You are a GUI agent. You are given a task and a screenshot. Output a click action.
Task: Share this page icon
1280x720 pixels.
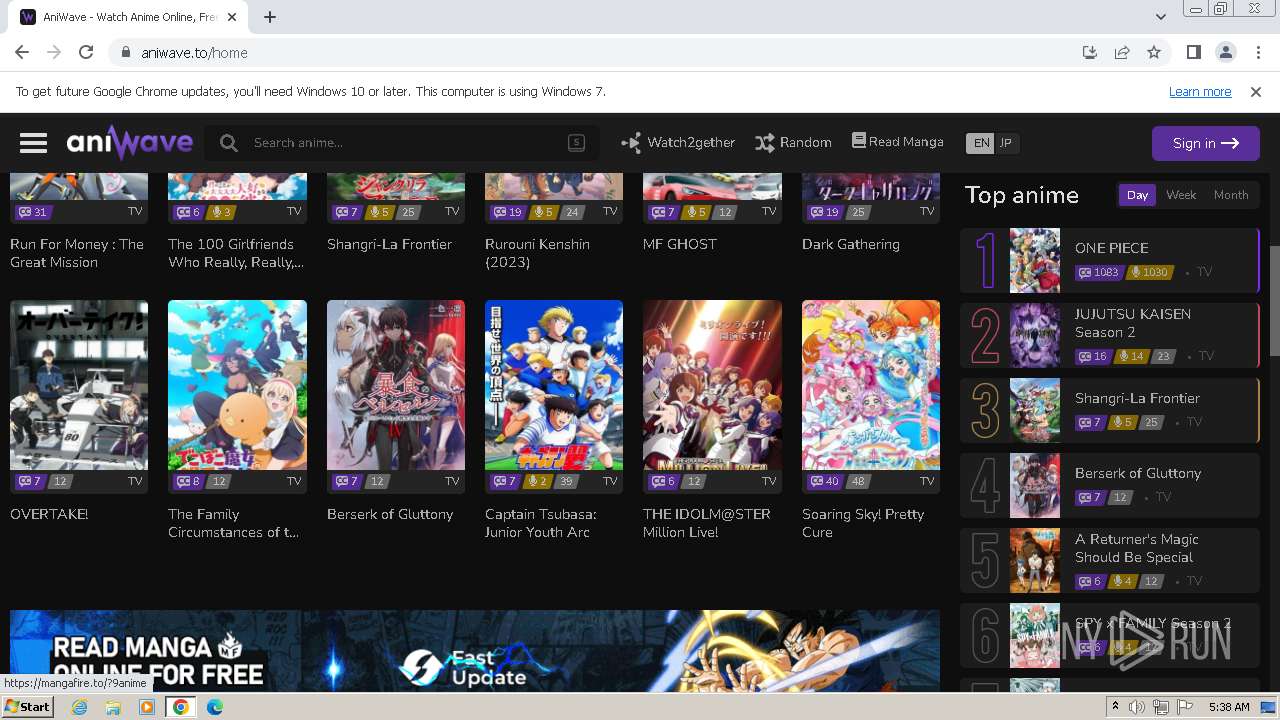click(1122, 53)
